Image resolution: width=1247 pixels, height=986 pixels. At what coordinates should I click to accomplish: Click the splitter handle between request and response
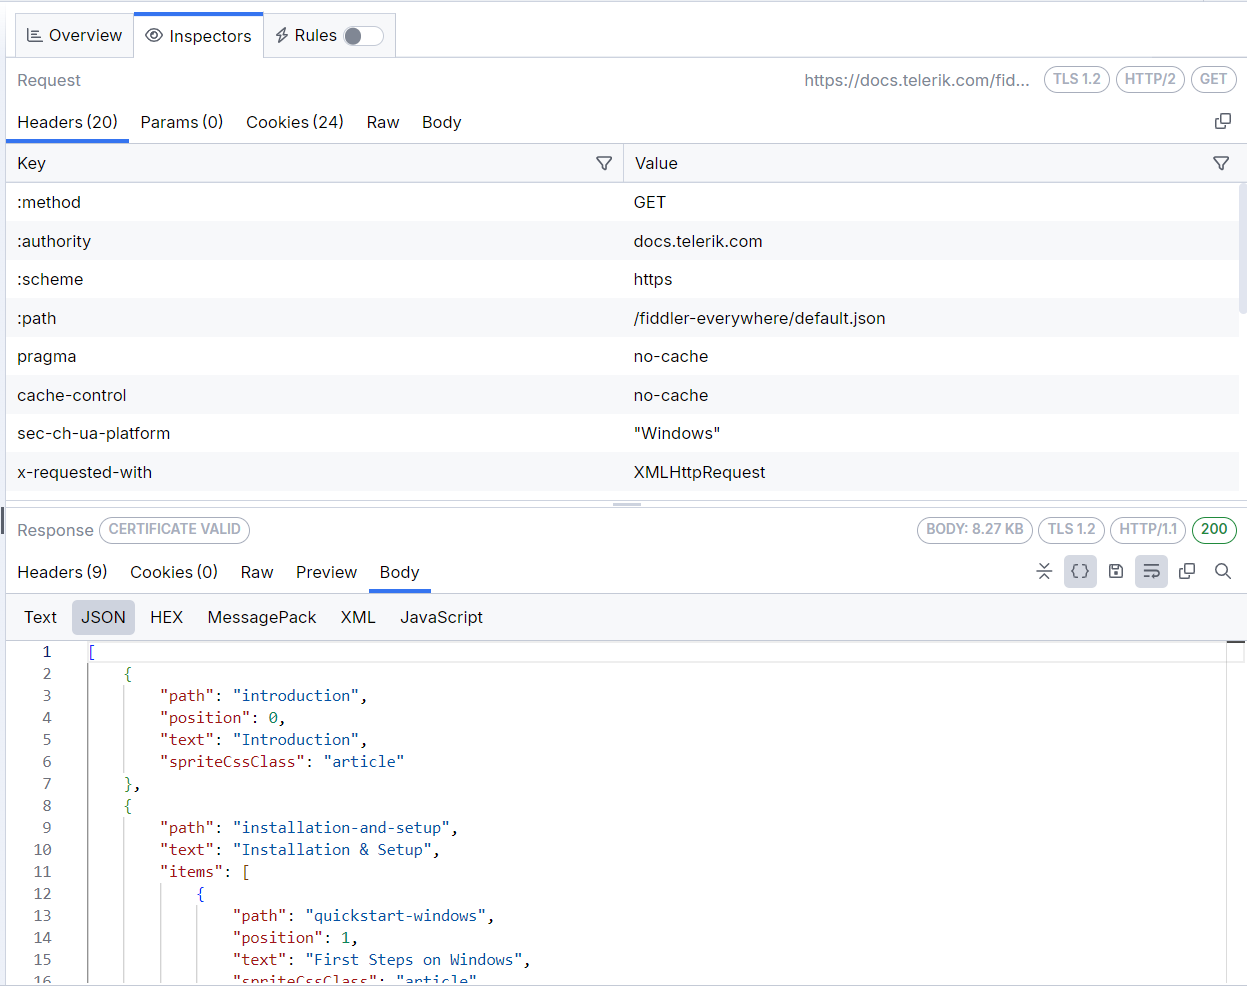click(x=626, y=504)
